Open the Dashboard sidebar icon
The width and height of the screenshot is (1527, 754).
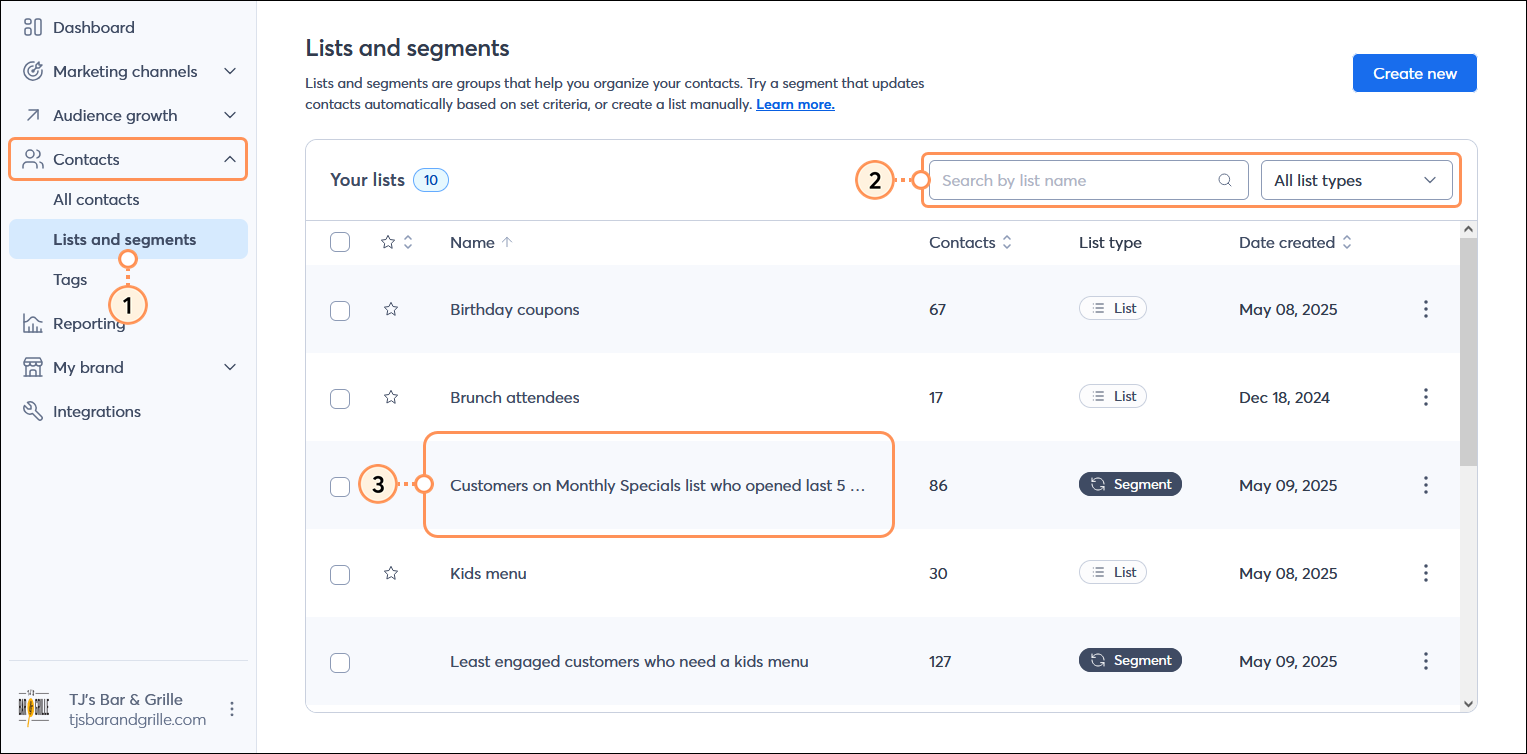click(33, 27)
